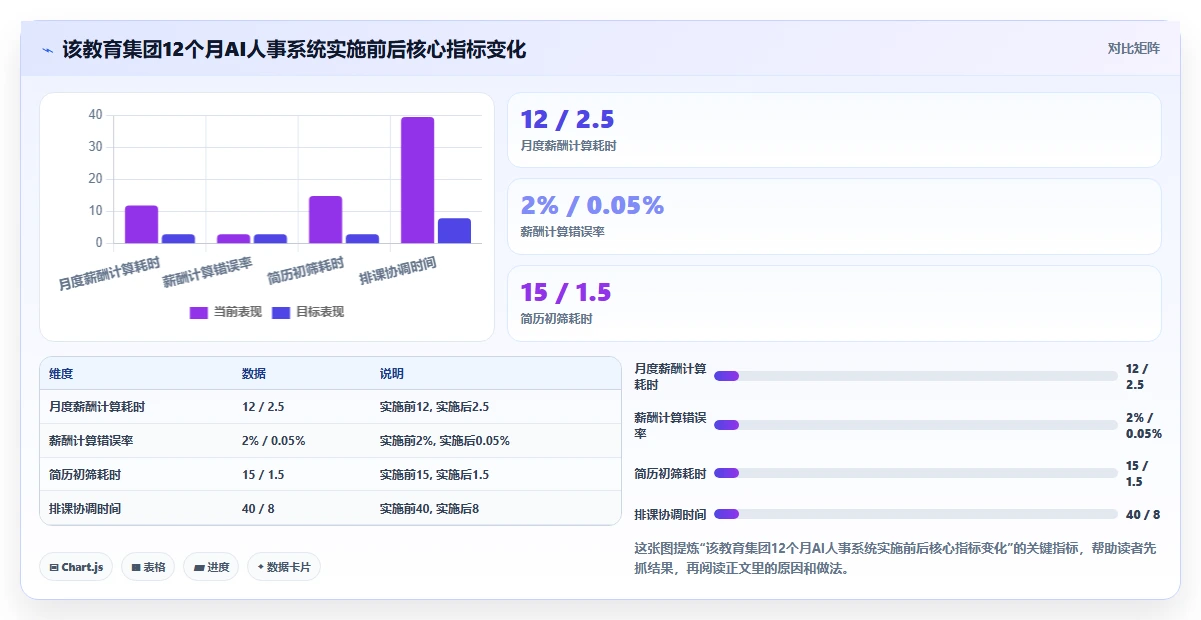Click the 简历初筛耗时 progress bar

click(x=916, y=473)
